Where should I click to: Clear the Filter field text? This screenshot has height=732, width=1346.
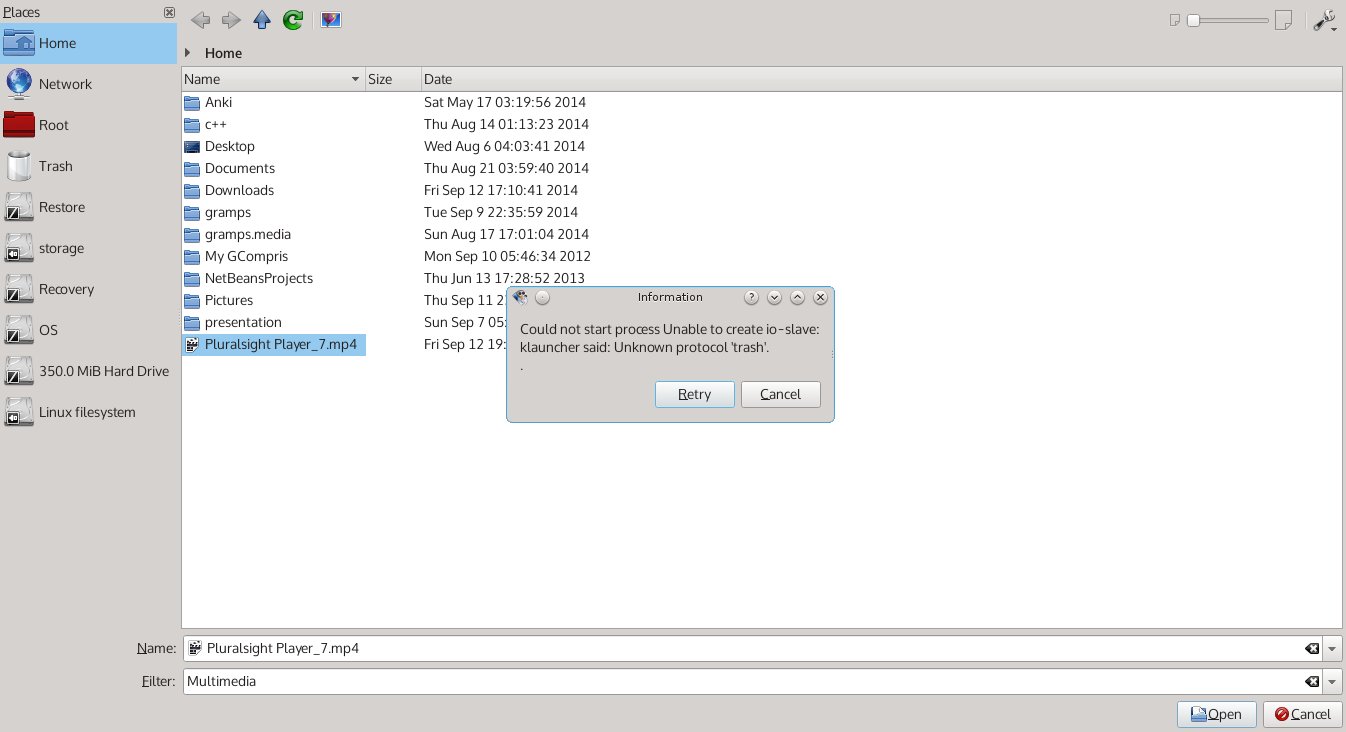coord(1311,681)
